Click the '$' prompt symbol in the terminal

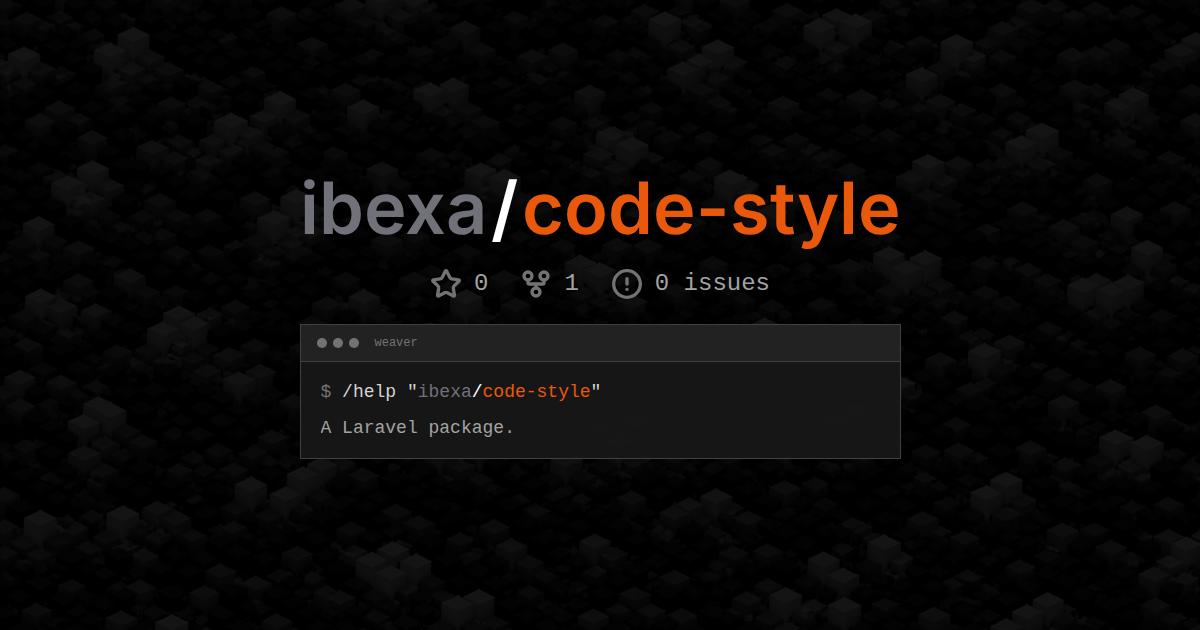coord(326,391)
